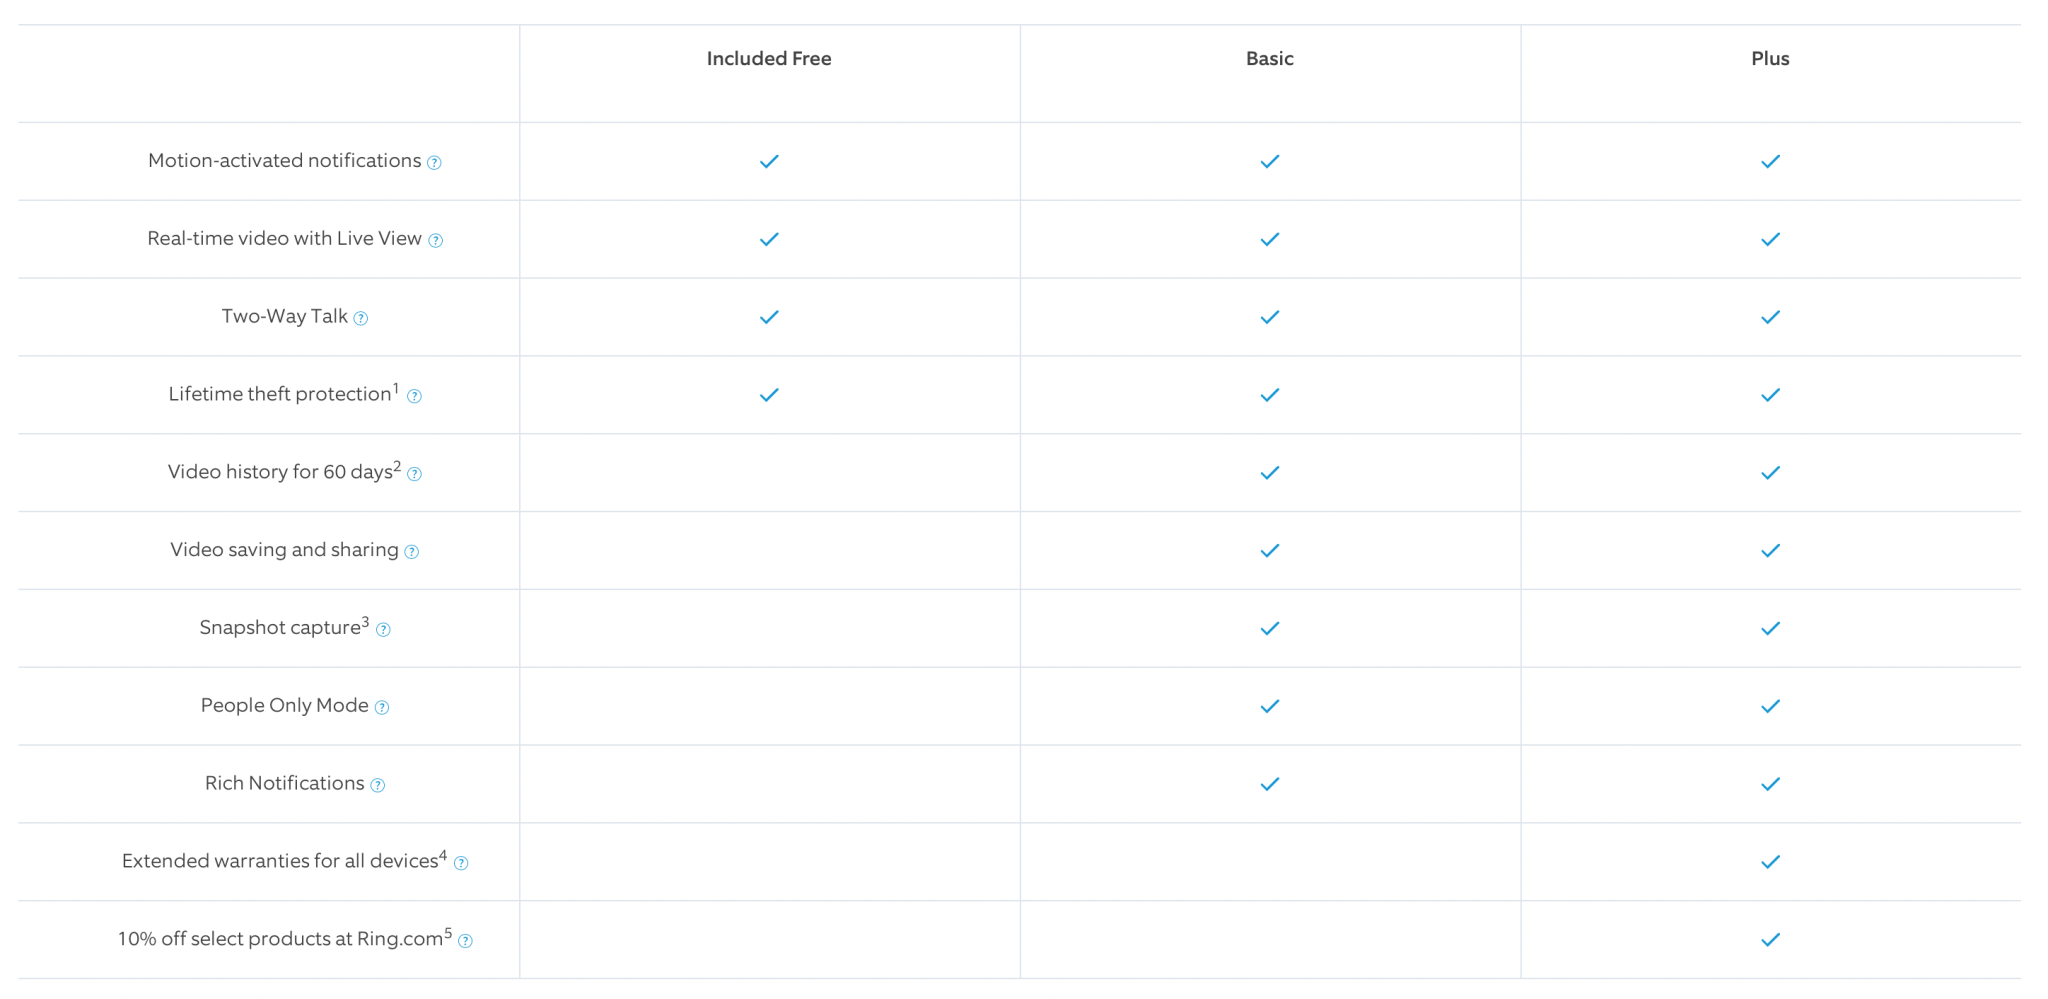2048x999 pixels.
Task: Click question mark icon for Lifetime theft protection
Action: point(414,397)
